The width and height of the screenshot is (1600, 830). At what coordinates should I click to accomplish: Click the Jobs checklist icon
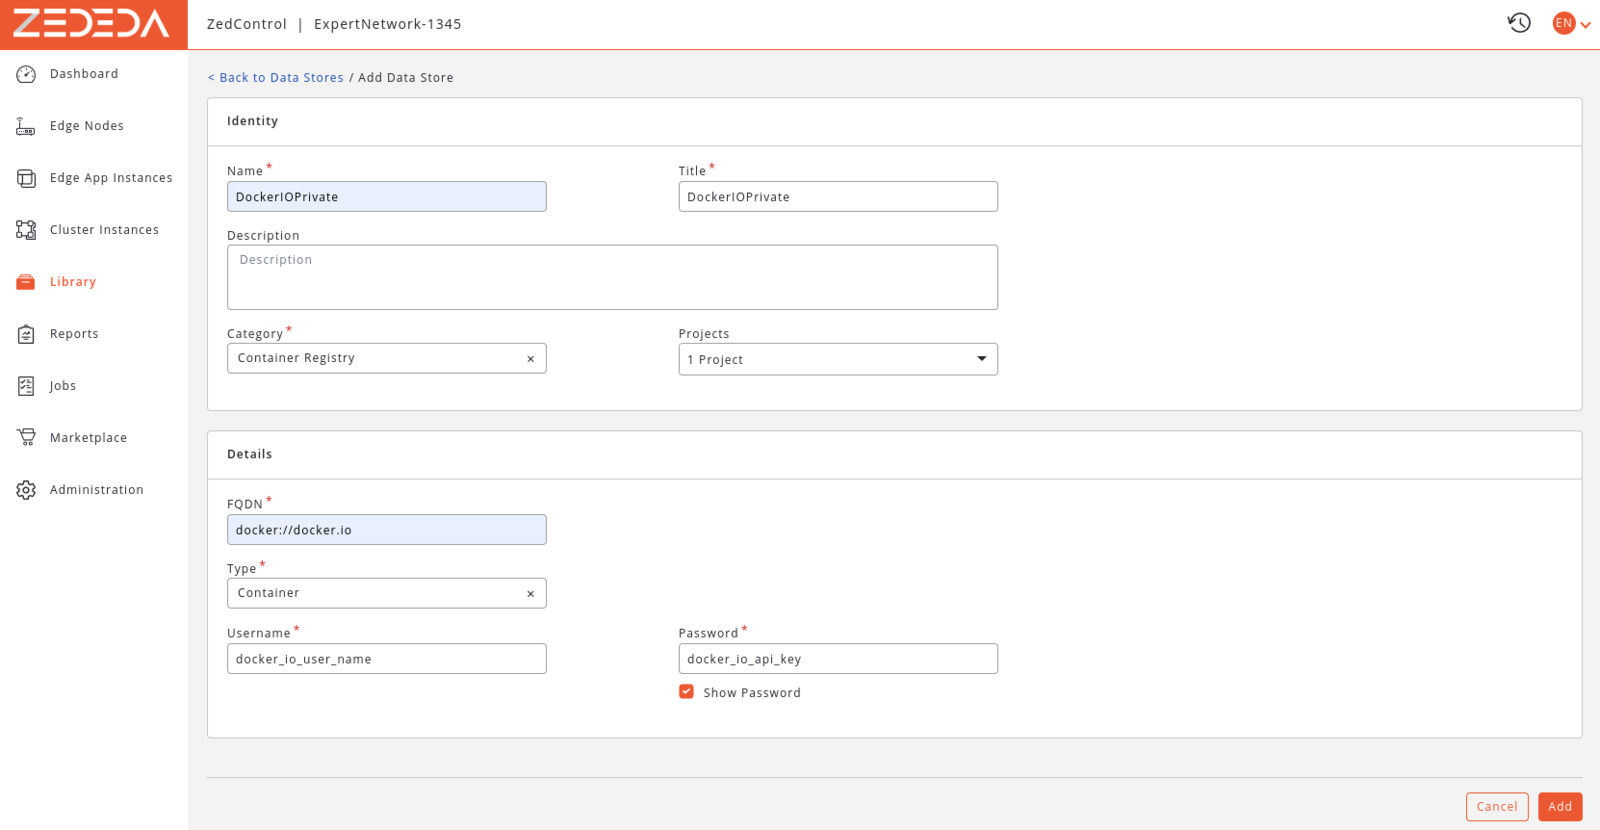pos(26,386)
